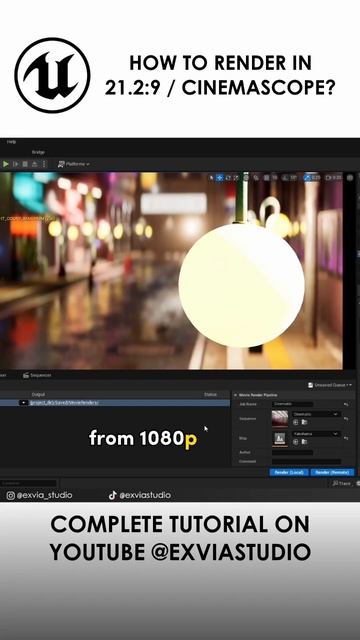Click the Author input field
Viewport: 360px width, 640px height.
(292, 453)
